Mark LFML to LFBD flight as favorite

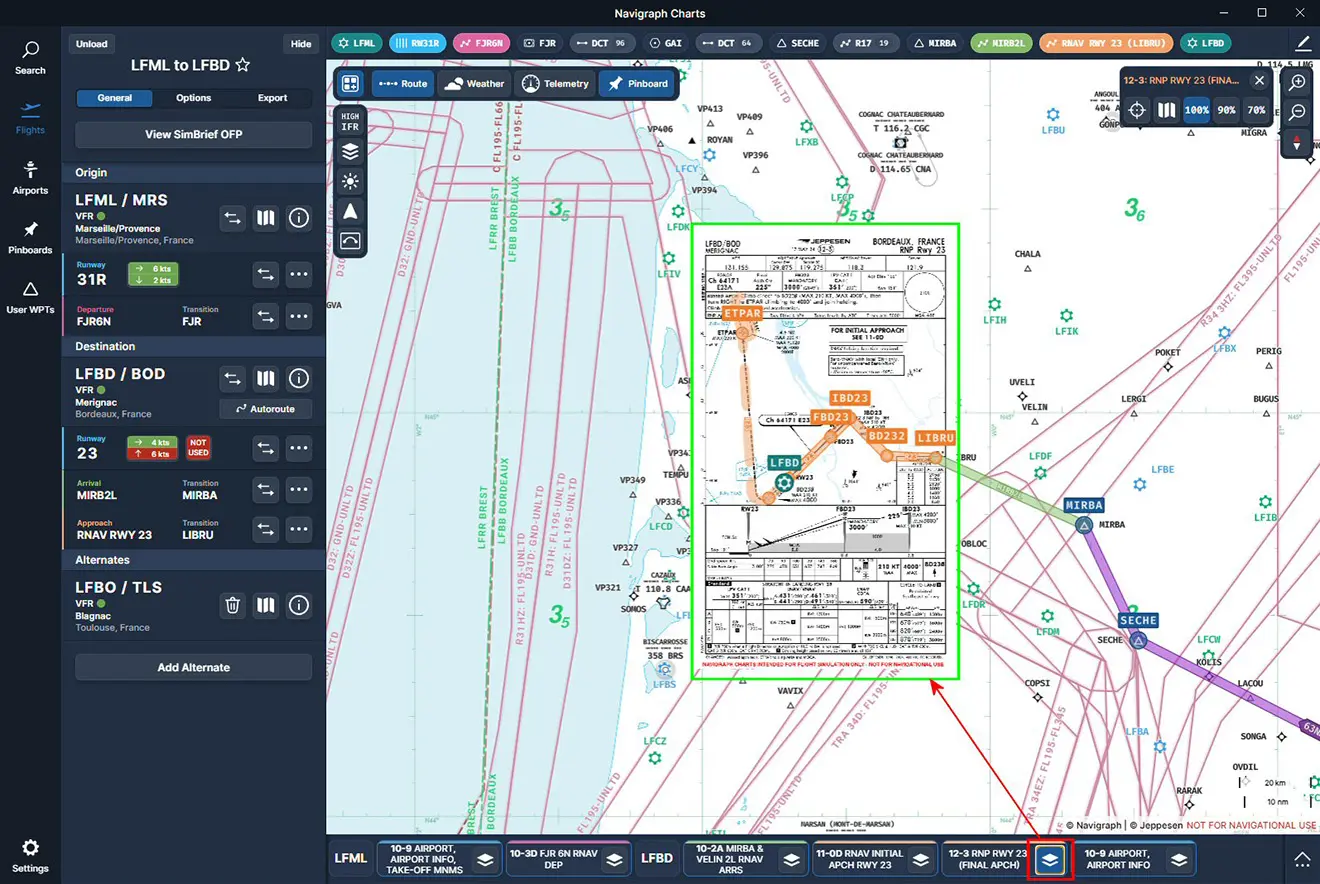pyautogui.click(x=242, y=65)
